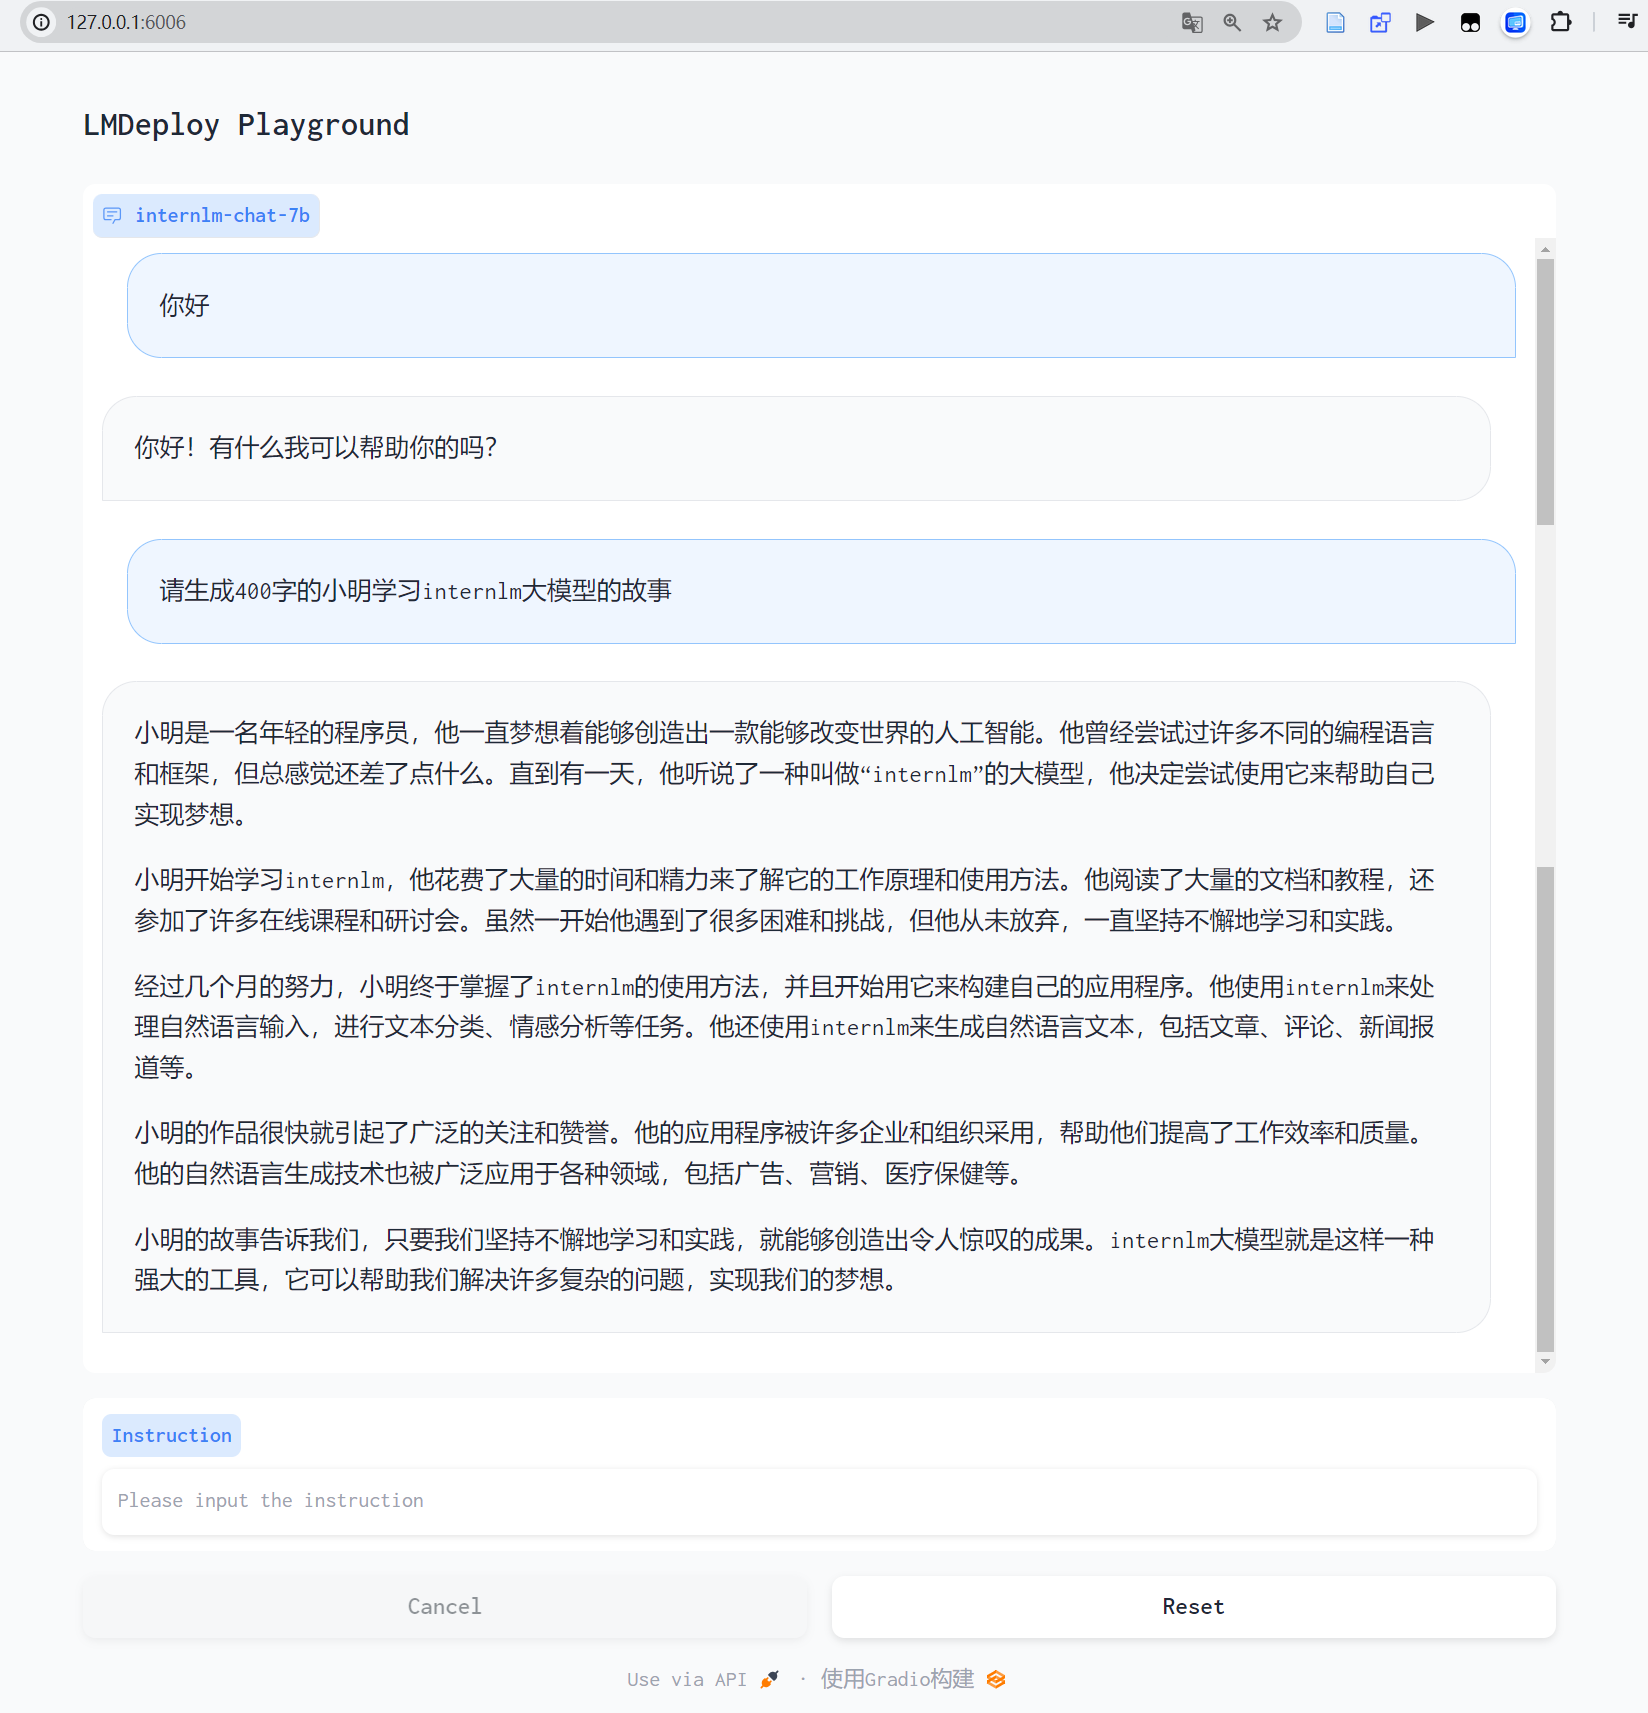Viewport: 1648px width, 1713px height.
Task: Open the Use via API link
Action: [x=702, y=1679]
